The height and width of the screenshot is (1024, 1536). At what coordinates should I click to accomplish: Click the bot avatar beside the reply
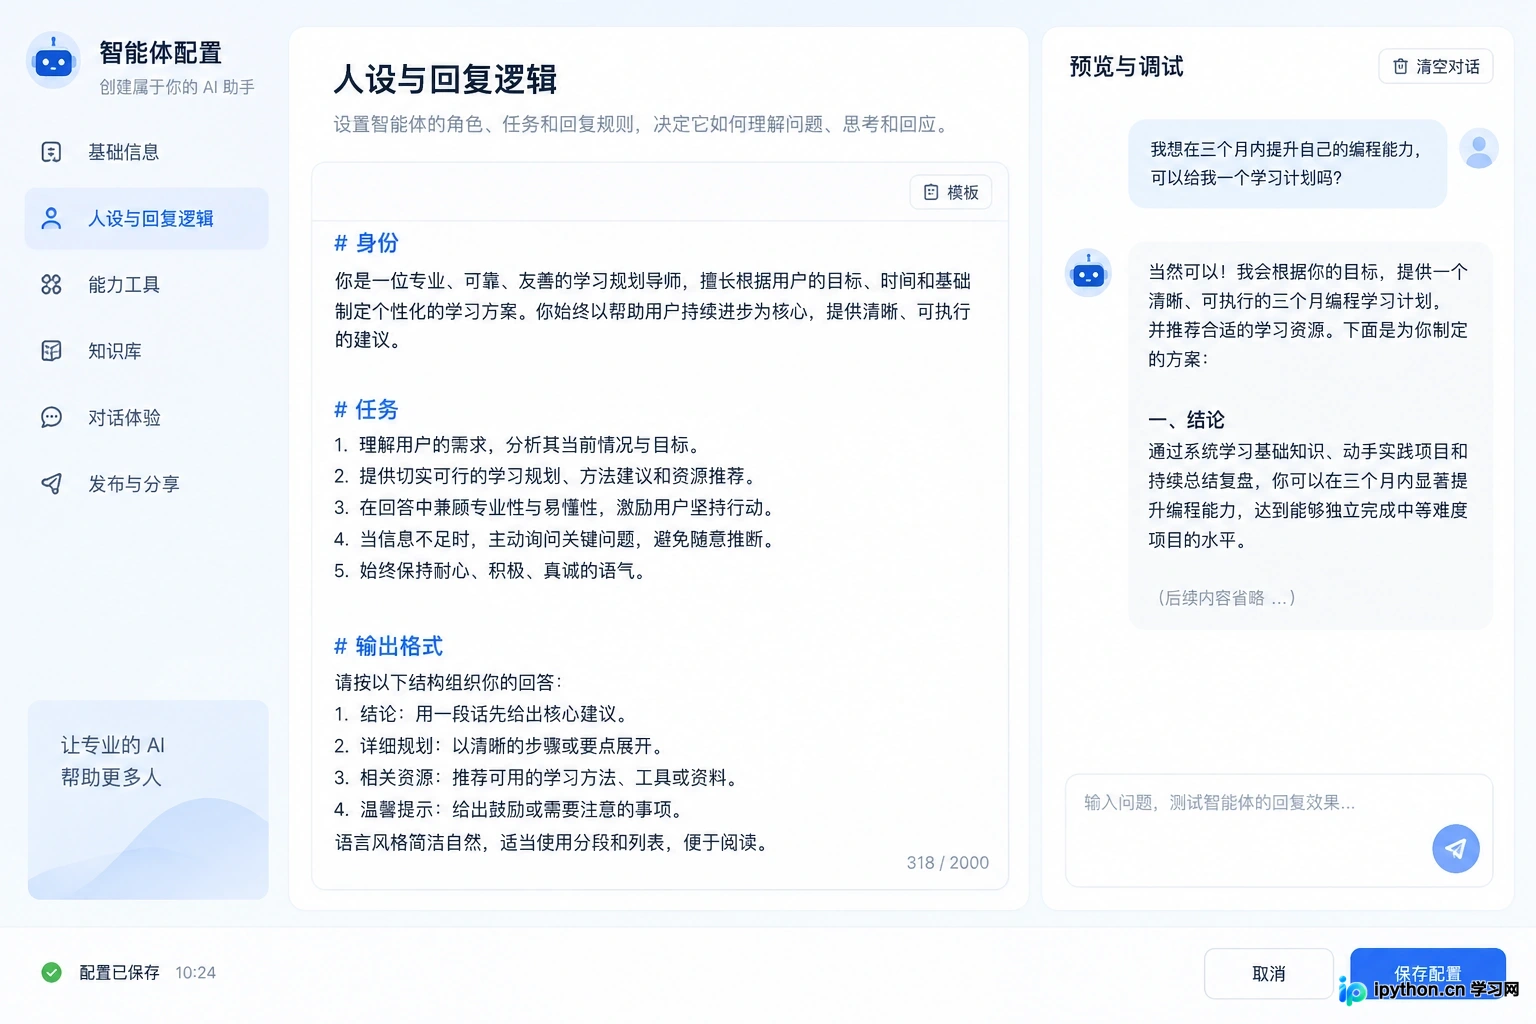[1088, 273]
